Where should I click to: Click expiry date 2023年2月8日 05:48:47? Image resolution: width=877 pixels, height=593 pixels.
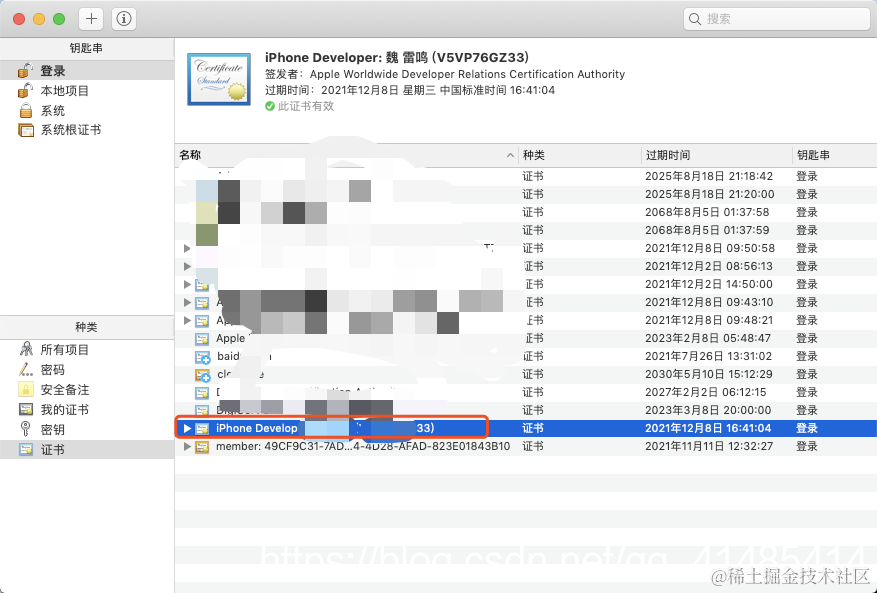[x=708, y=338]
